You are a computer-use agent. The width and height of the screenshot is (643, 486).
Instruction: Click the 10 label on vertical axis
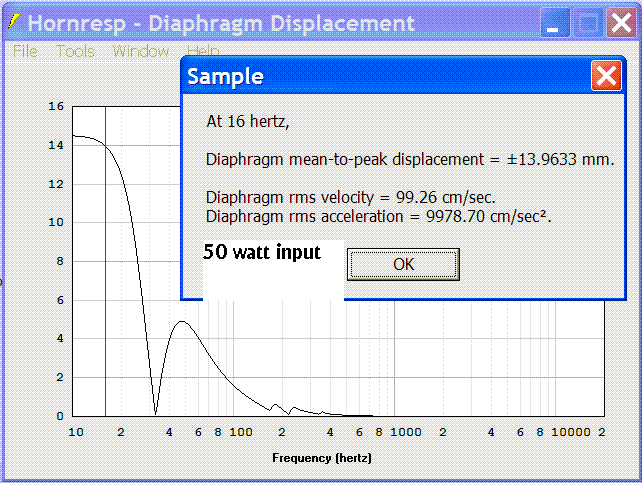click(x=56, y=222)
